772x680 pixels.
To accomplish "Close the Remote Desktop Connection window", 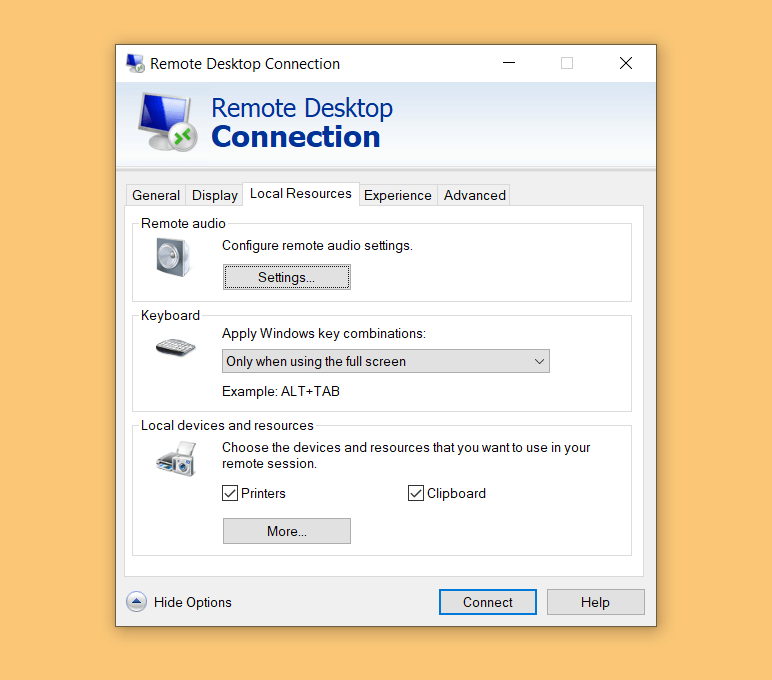I will pos(626,63).
